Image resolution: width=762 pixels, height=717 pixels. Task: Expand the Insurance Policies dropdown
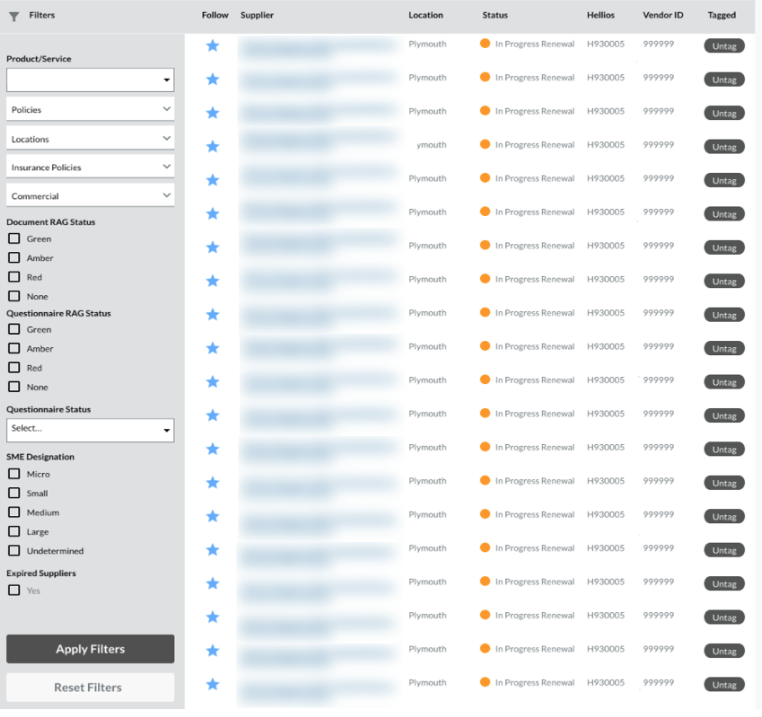point(90,167)
